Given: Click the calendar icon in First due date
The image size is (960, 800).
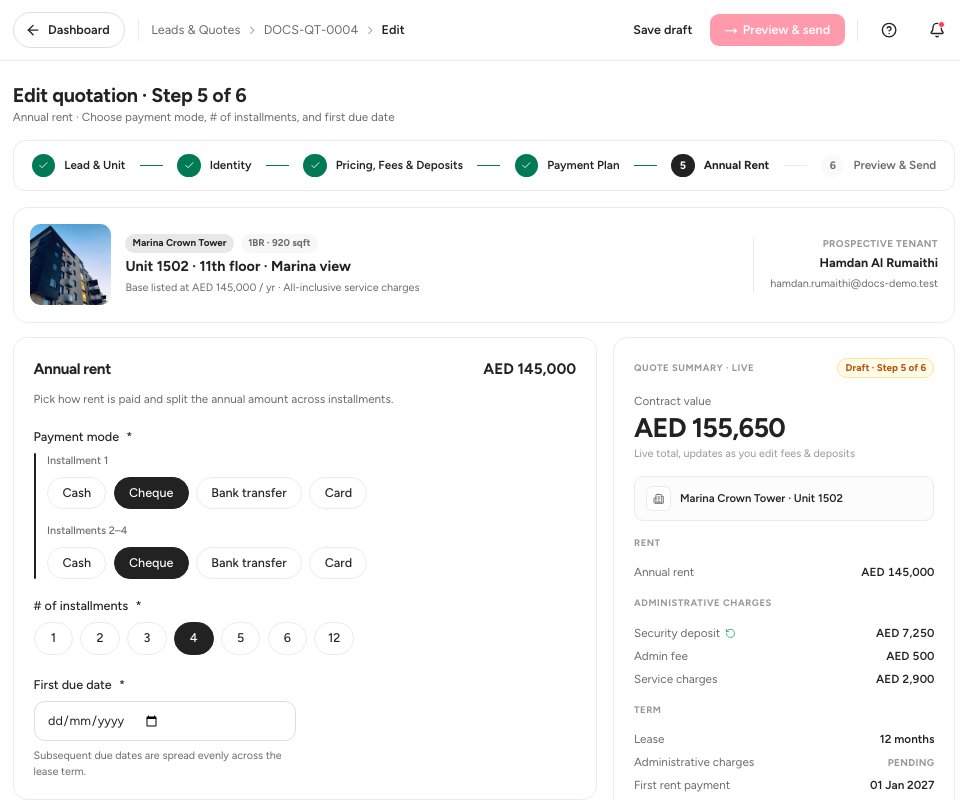Looking at the screenshot, I should (151, 721).
